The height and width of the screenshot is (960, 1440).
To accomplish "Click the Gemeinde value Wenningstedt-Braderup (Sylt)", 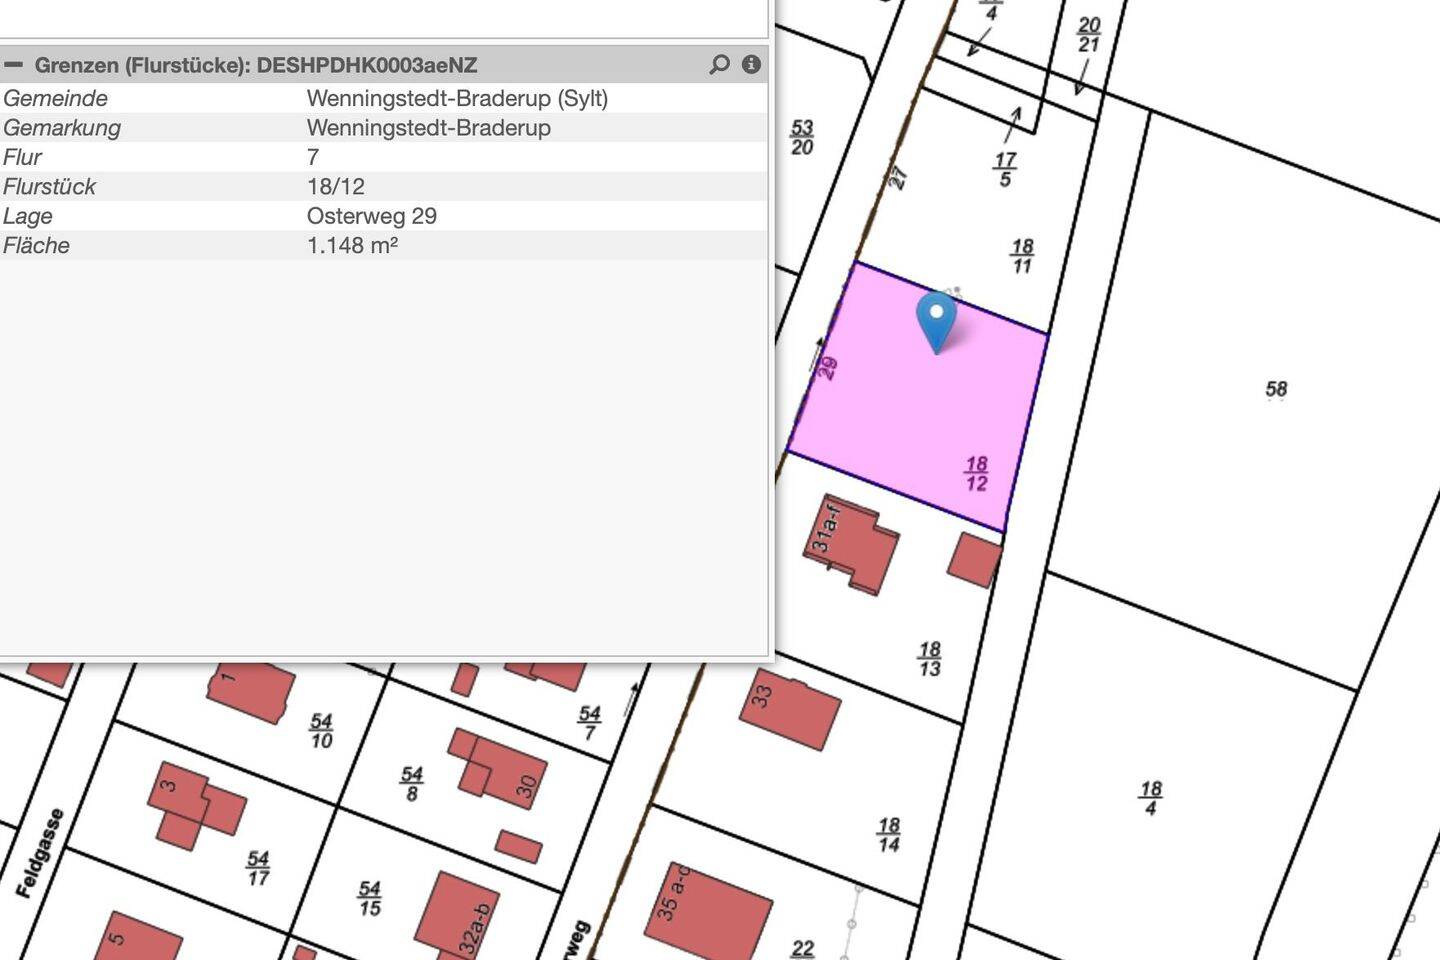I will pyautogui.click(x=457, y=98).
